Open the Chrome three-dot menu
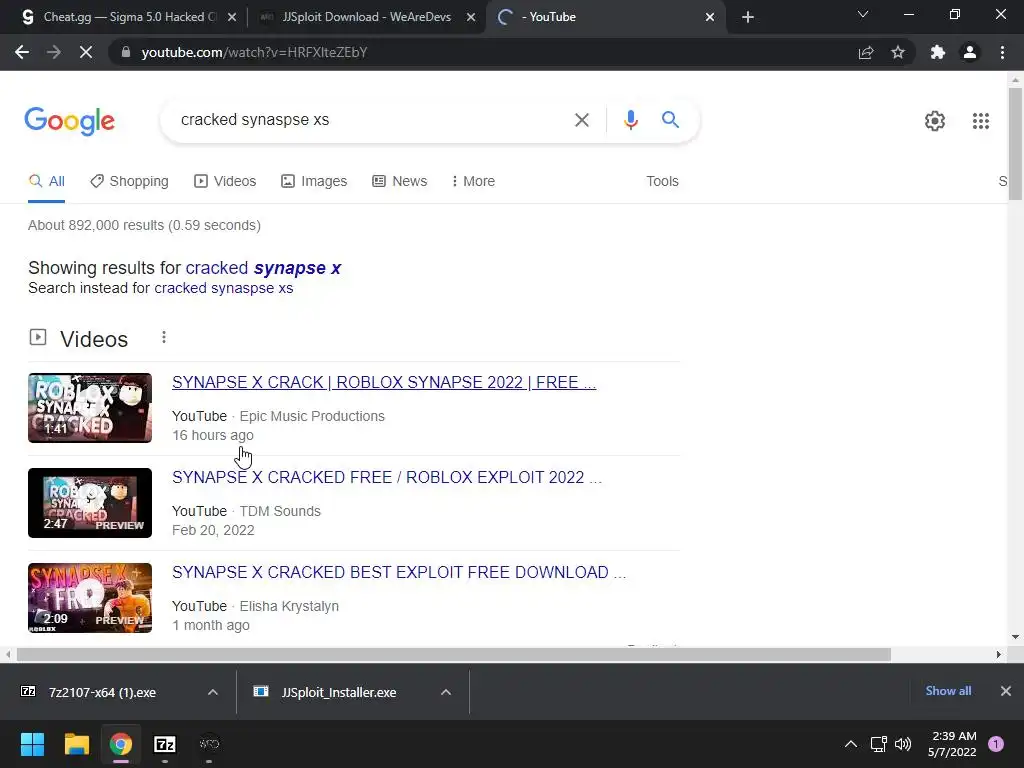Viewport: 1024px width, 768px height. click(1002, 52)
